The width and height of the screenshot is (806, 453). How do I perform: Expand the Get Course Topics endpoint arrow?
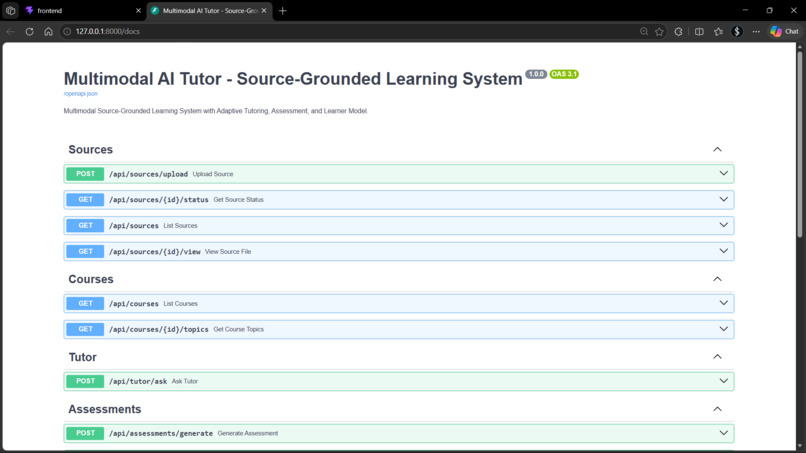click(x=723, y=329)
